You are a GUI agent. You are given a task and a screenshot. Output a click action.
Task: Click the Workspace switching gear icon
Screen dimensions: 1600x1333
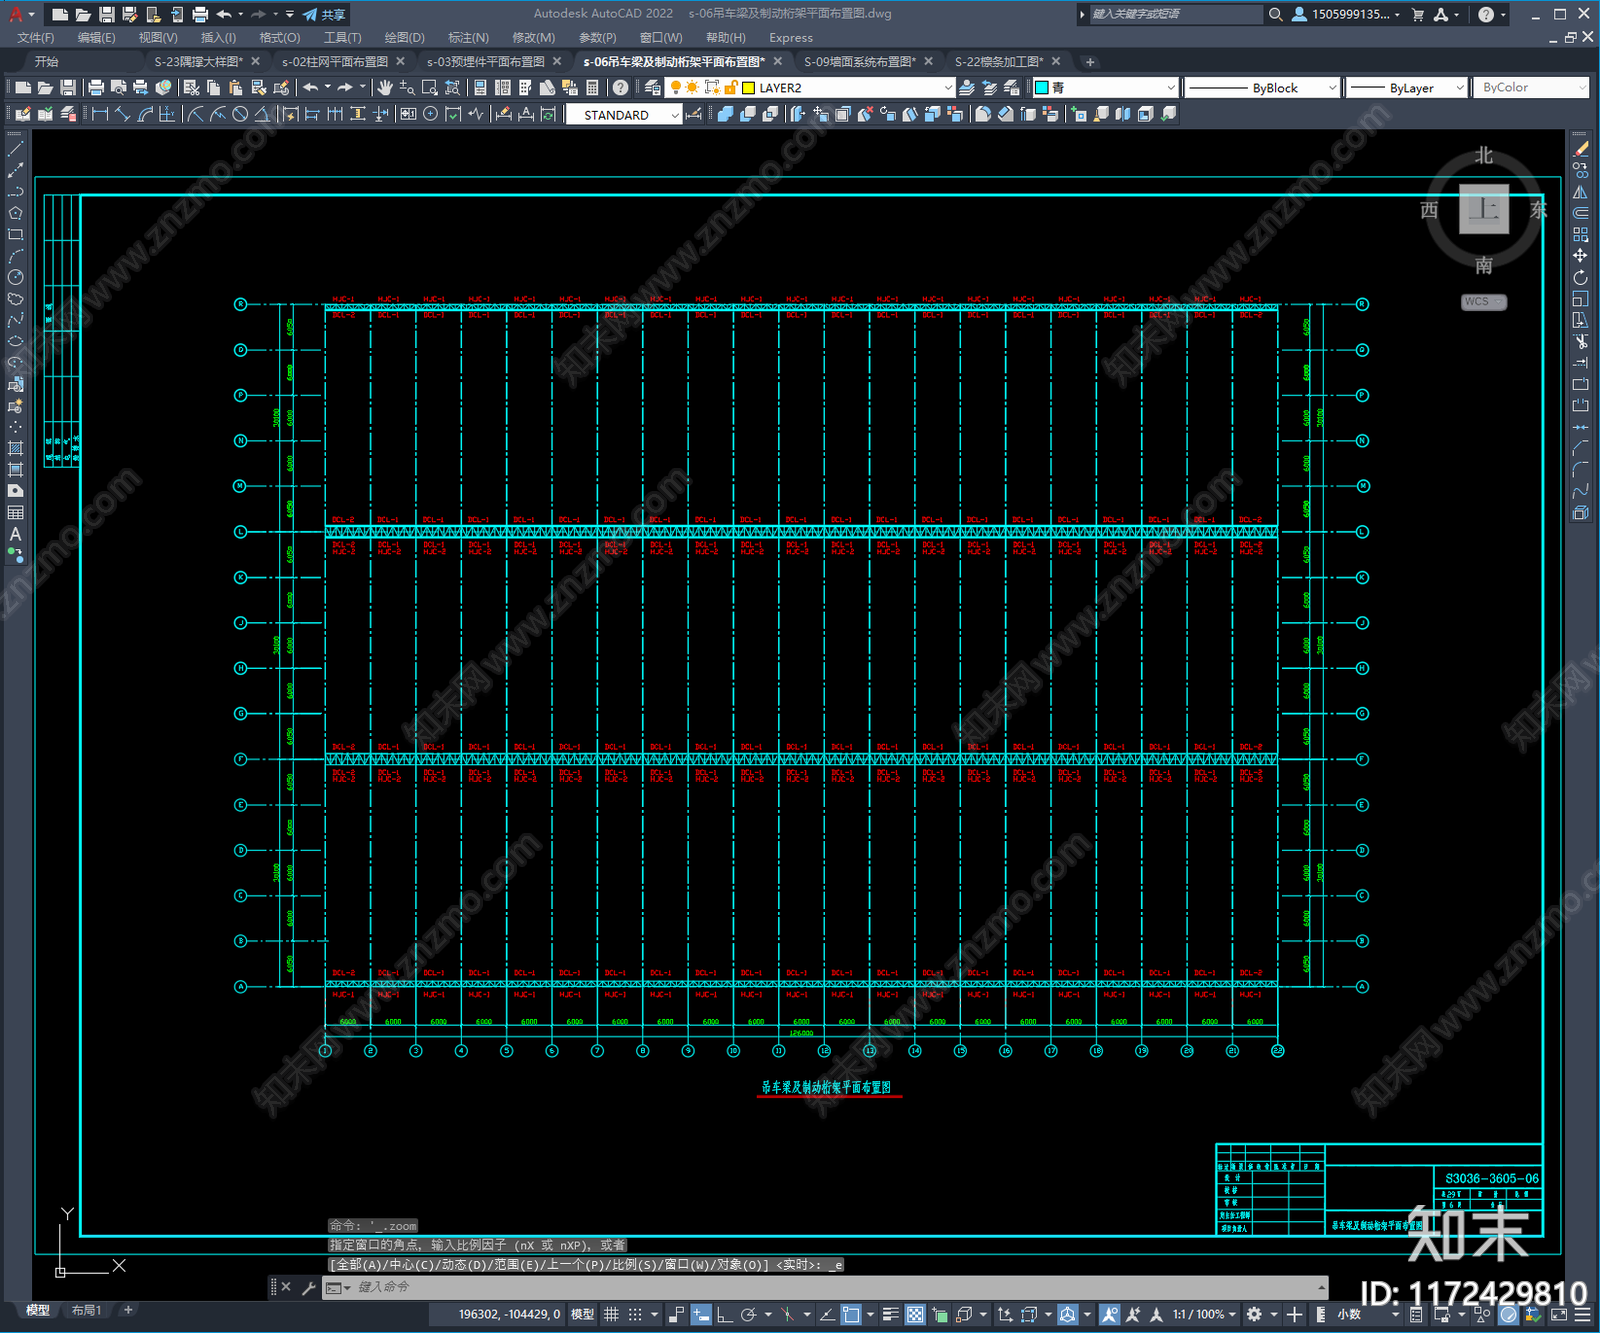pos(1254,1315)
